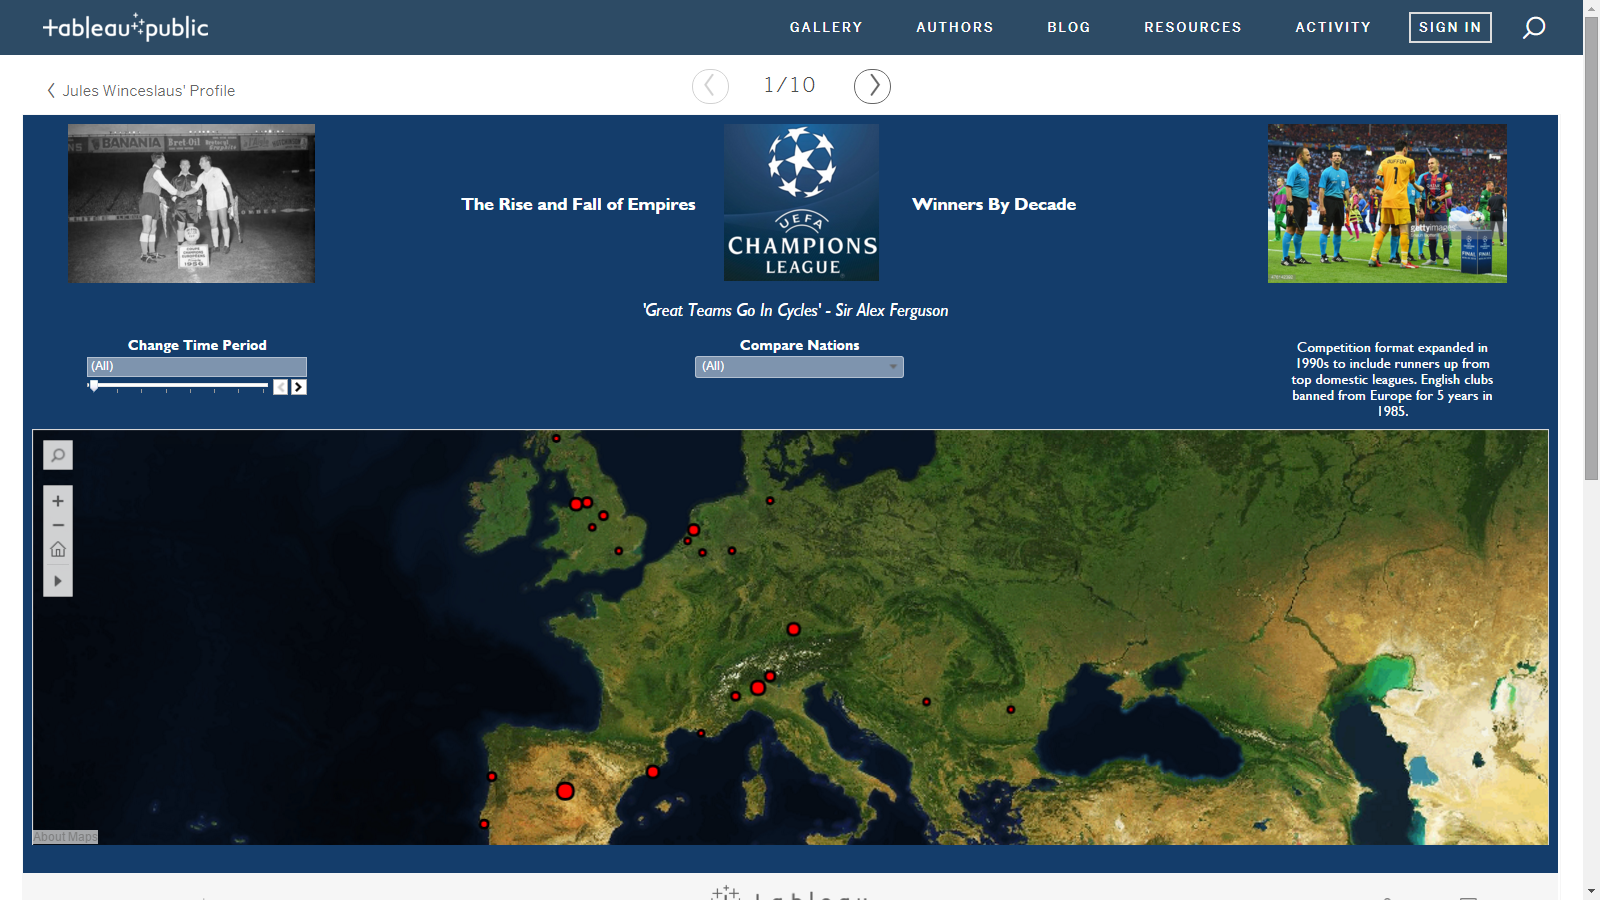Click the page vertical scrollbar thumb
Image resolution: width=1600 pixels, height=900 pixels.
tap(1591, 248)
